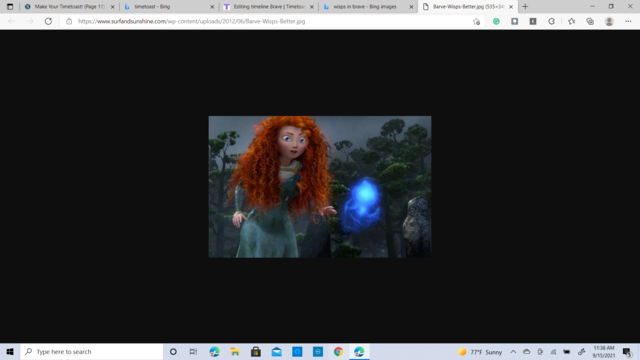Open the dark square extension icon left of the K icon
Image resolution: width=640 pixels, height=360 pixels.
[515, 21]
